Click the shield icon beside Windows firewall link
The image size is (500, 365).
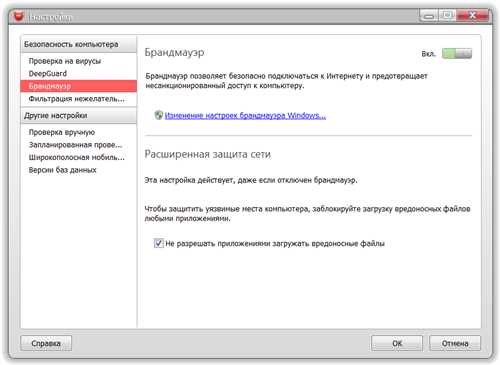click(x=159, y=115)
